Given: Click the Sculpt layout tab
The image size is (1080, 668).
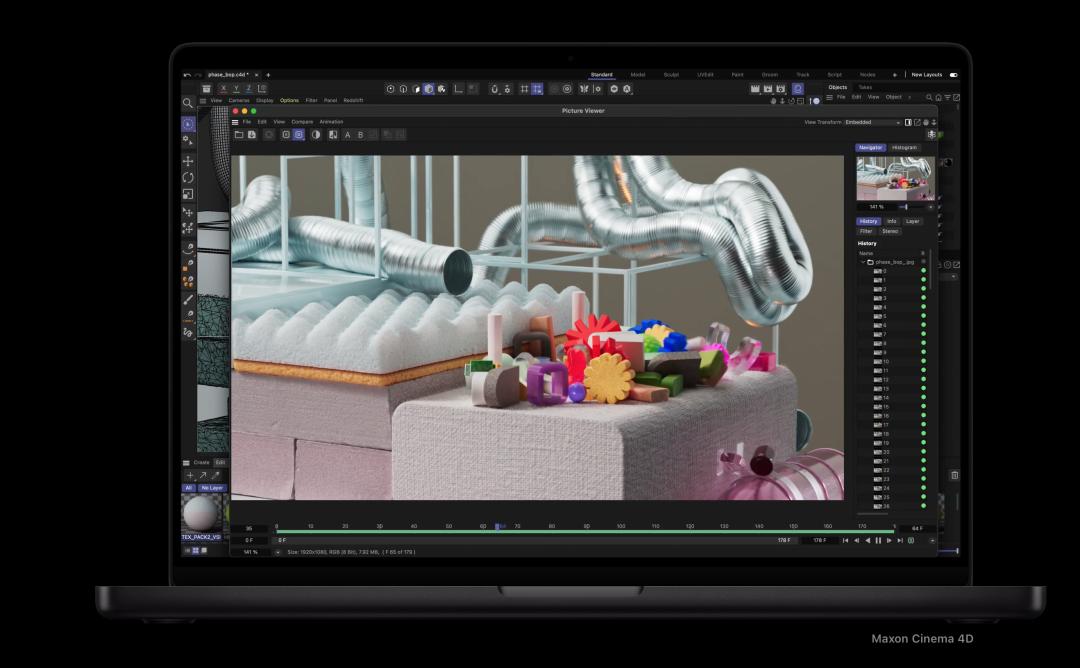Looking at the screenshot, I should pyautogui.click(x=671, y=75).
